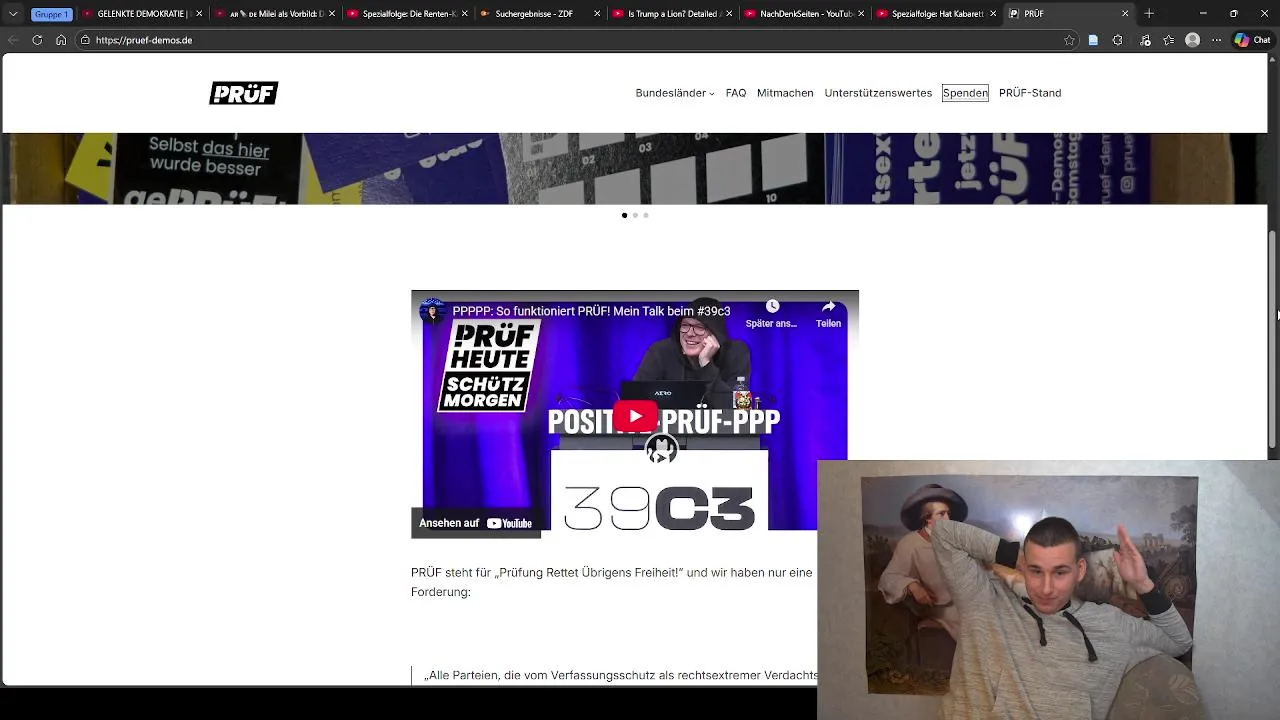Close the 'Is Trump a Lion?' tab

pos(729,14)
